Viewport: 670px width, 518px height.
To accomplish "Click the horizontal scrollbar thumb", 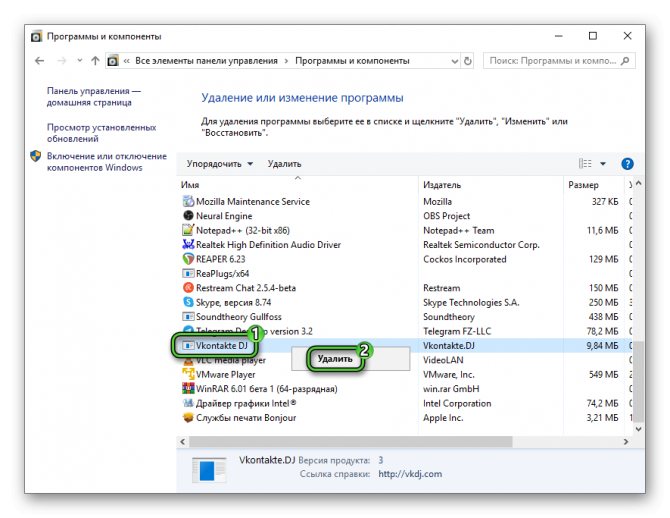I will (350, 441).
